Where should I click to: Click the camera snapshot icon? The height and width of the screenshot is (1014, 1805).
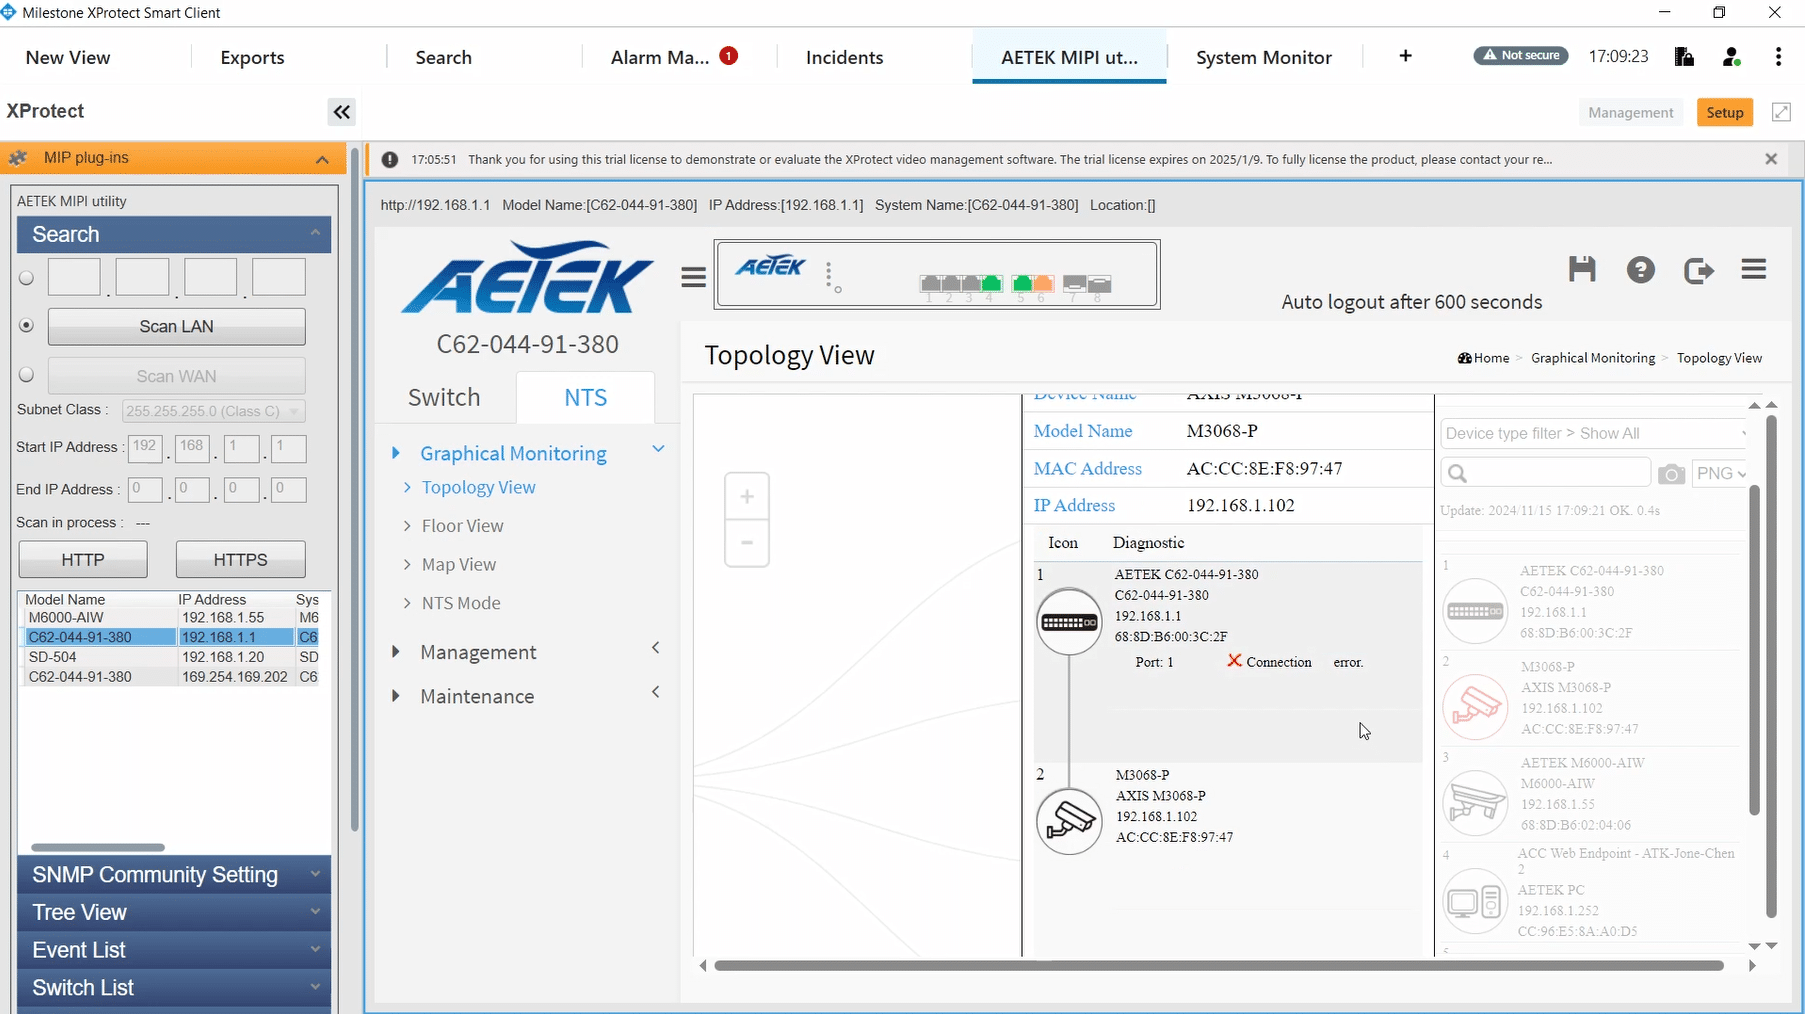tap(1671, 474)
